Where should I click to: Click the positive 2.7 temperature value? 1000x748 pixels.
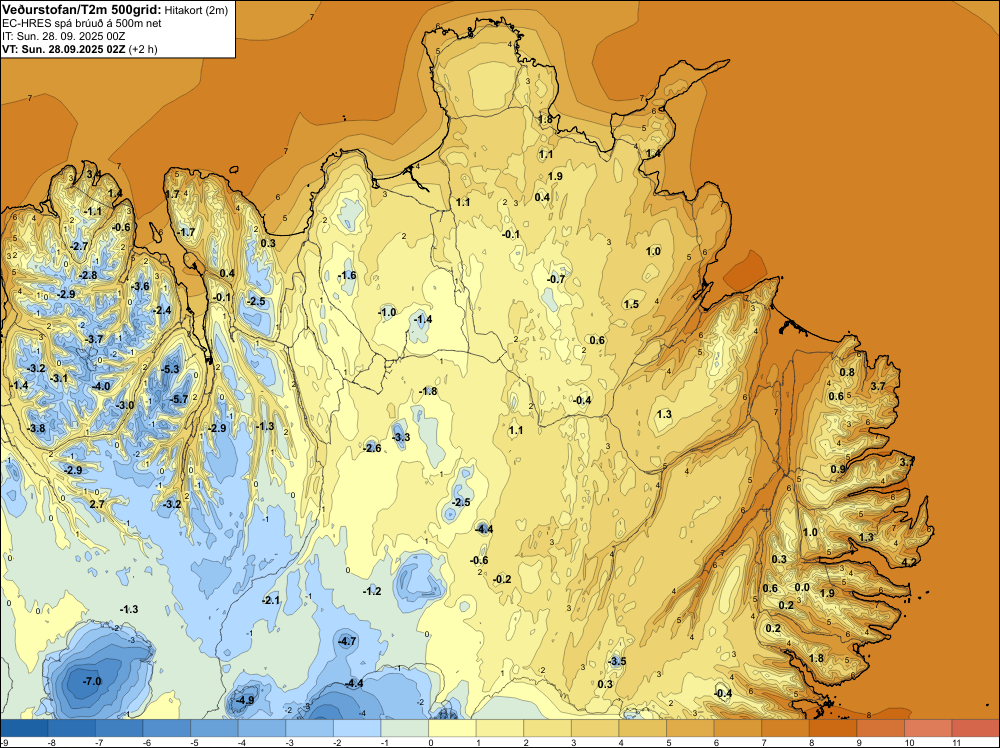96,504
